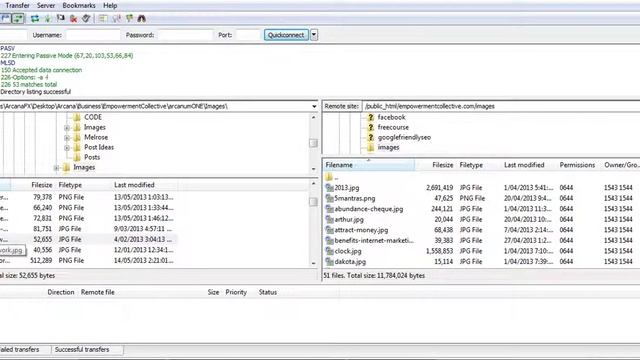Click the Password input field
640x360 pixels.
point(185,35)
